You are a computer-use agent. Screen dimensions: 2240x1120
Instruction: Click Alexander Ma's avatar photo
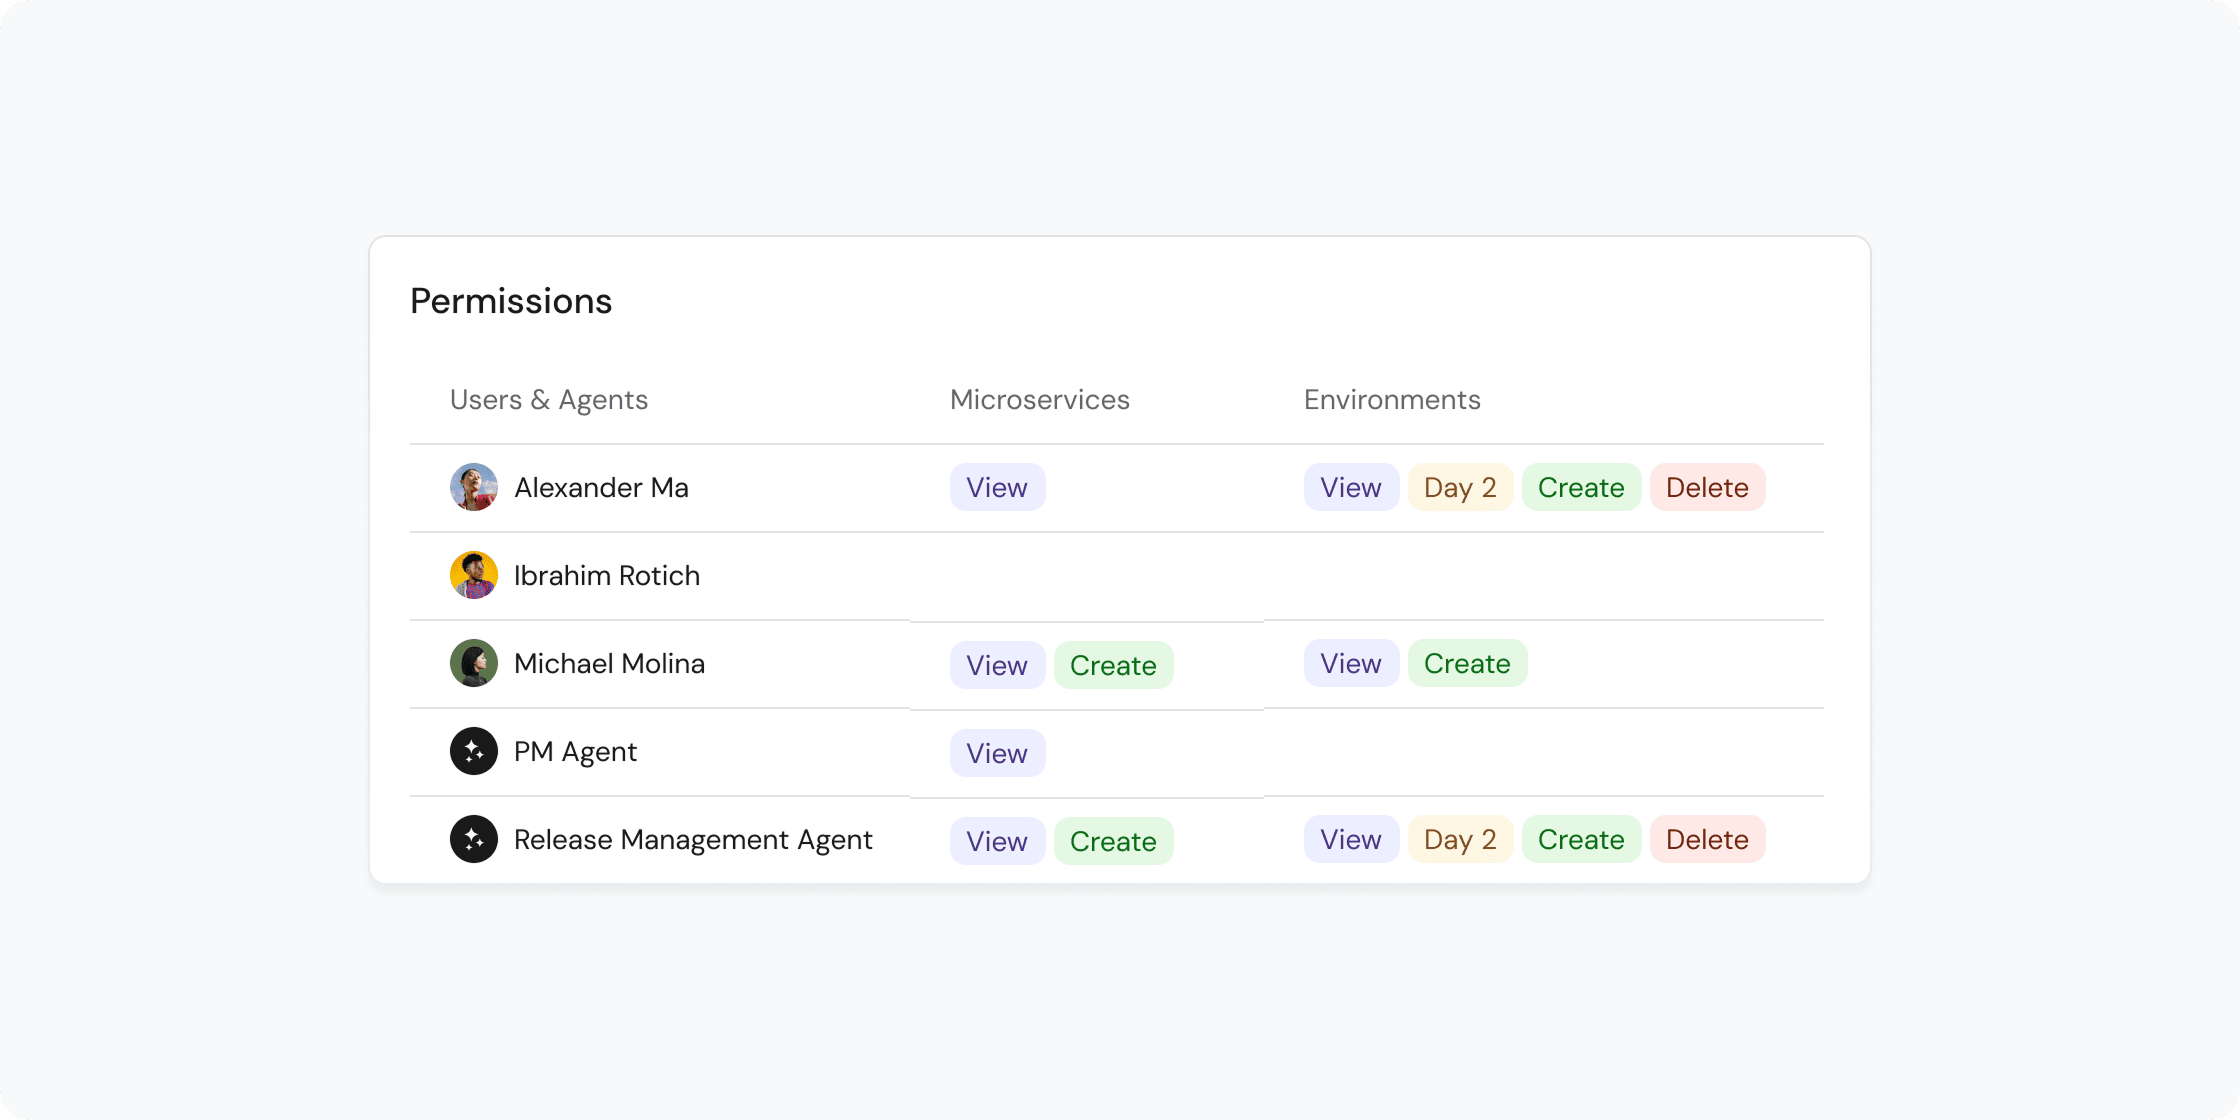point(474,487)
